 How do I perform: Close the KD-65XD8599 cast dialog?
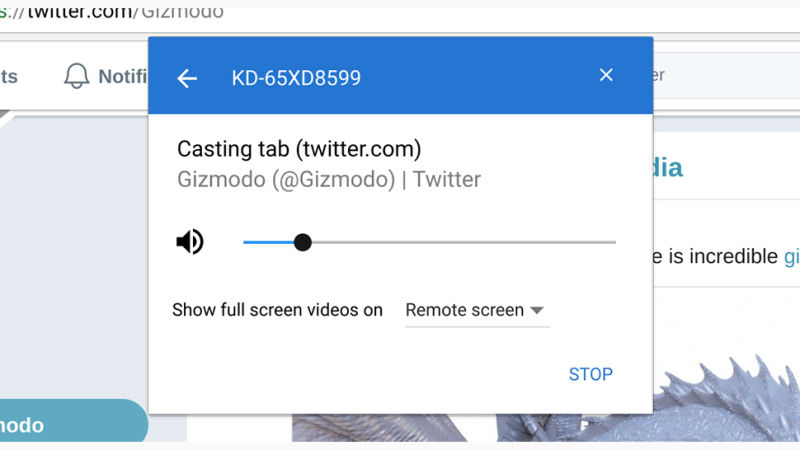click(x=606, y=75)
